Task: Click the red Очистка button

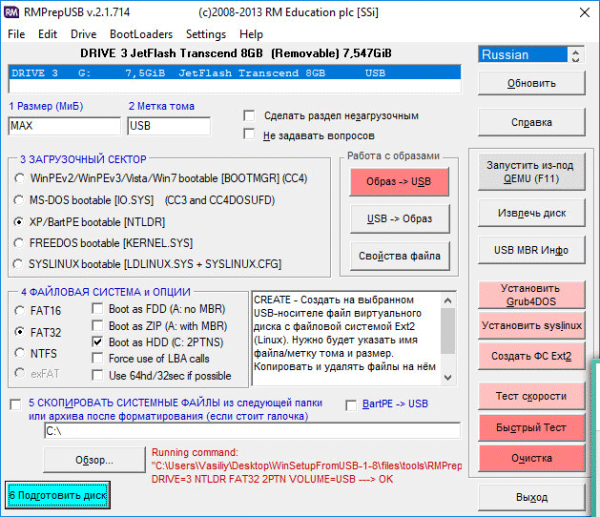Action: (x=532, y=458)
